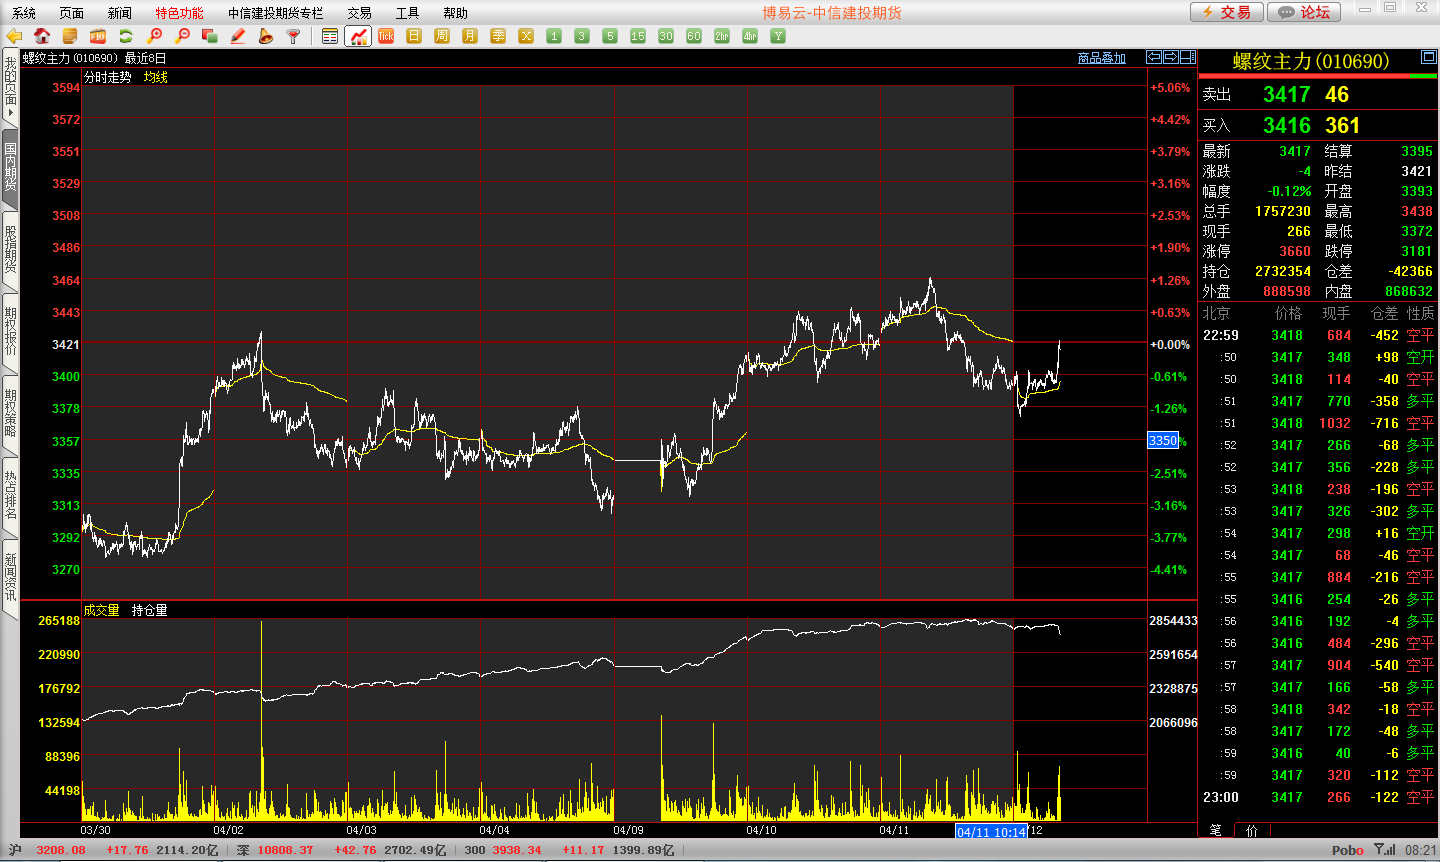Toggle the side panel layout icon
This screenshot has height=862, width=1440.
point(1188,57)
